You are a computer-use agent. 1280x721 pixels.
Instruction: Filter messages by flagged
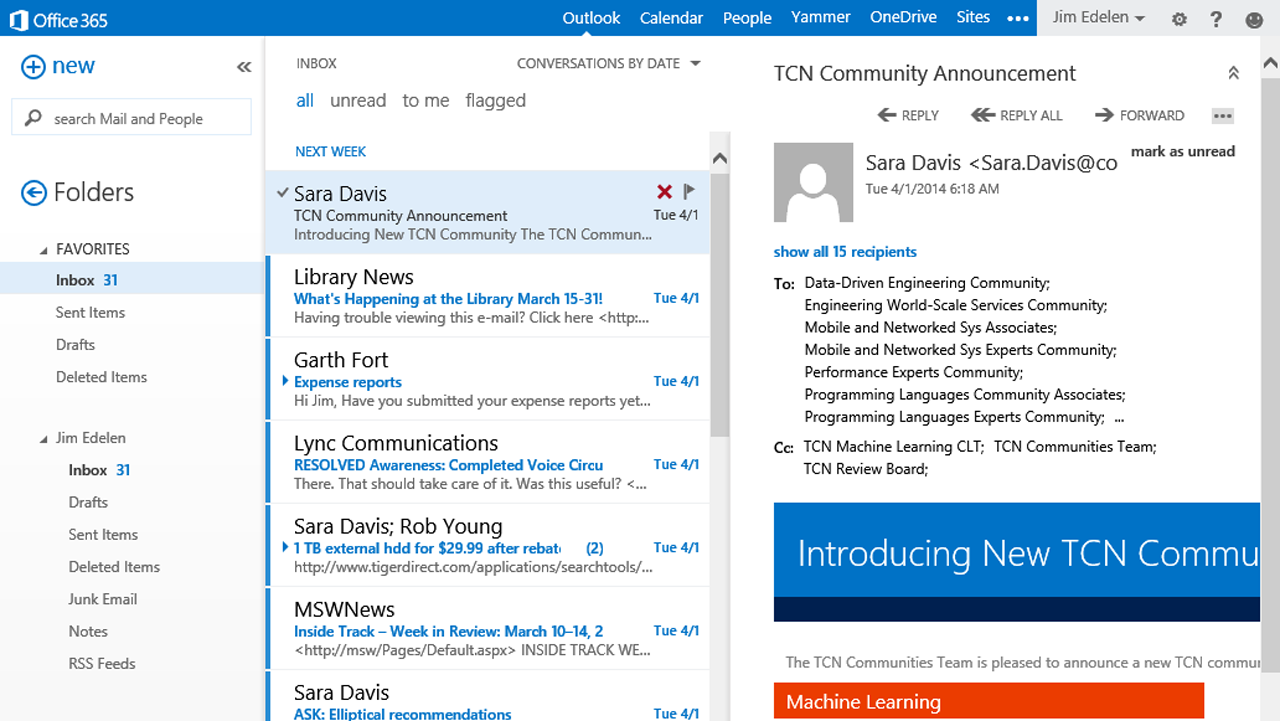pyautogui.click(x=495, y=100)
